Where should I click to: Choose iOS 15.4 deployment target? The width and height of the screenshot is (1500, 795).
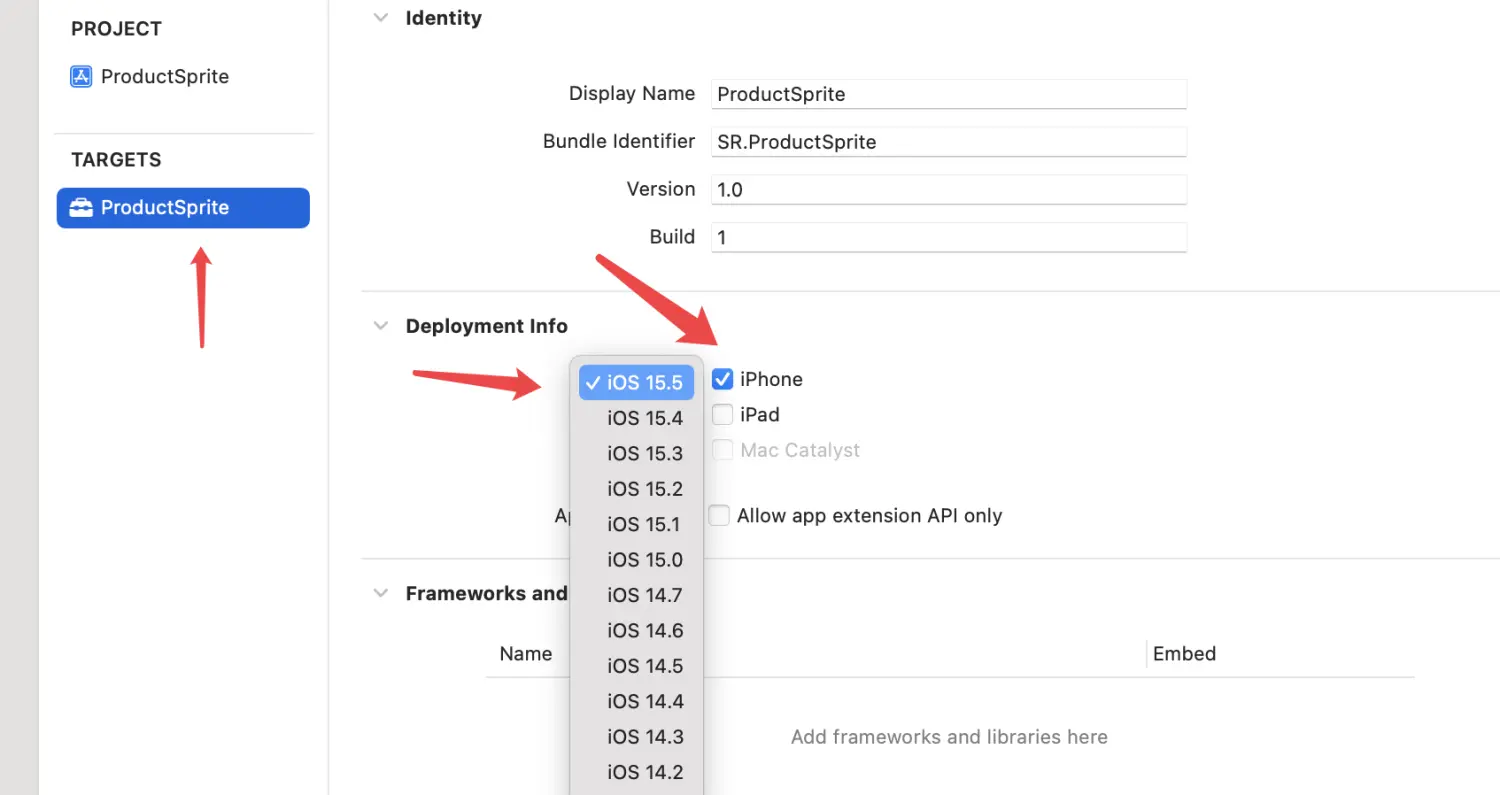point(644,418)
